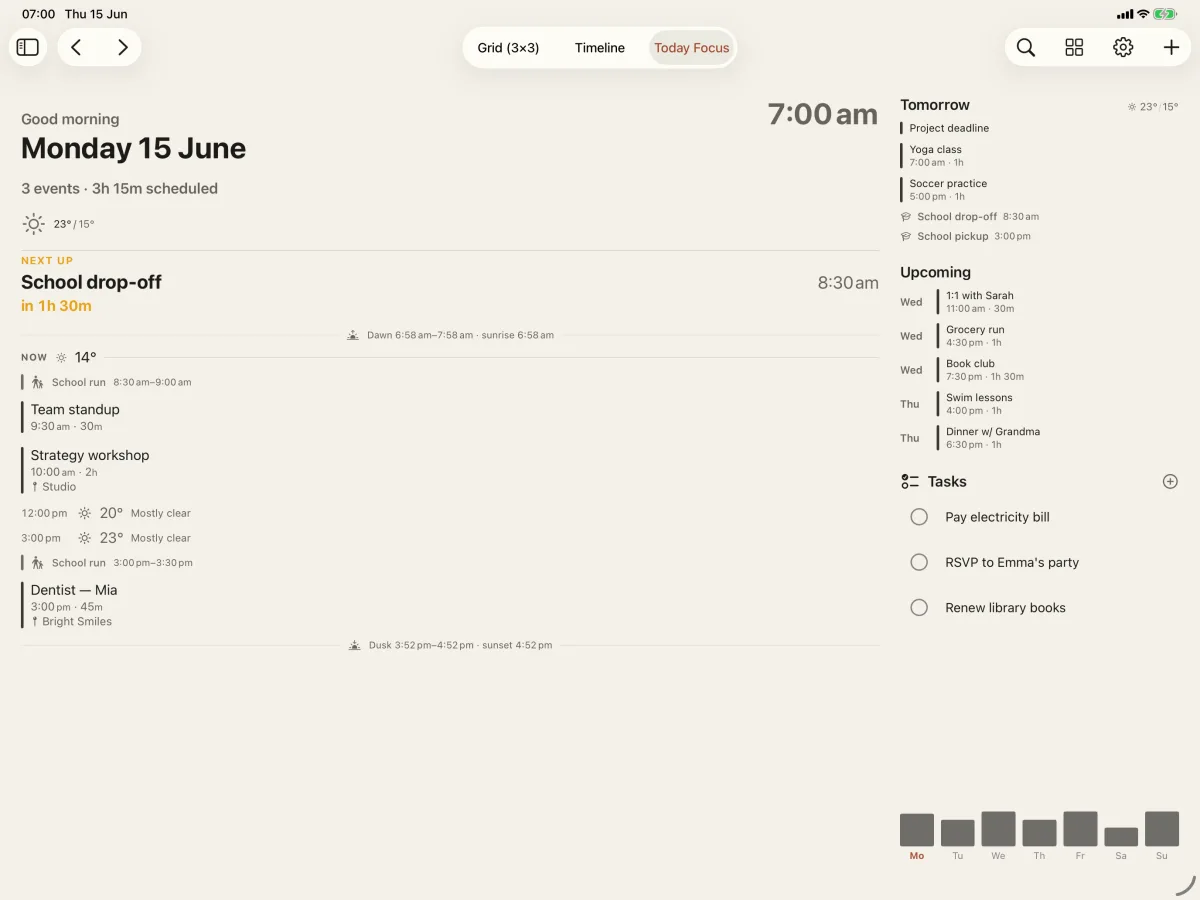
Task: Switch to Grid (3×3) view
Action: point(508,48)
